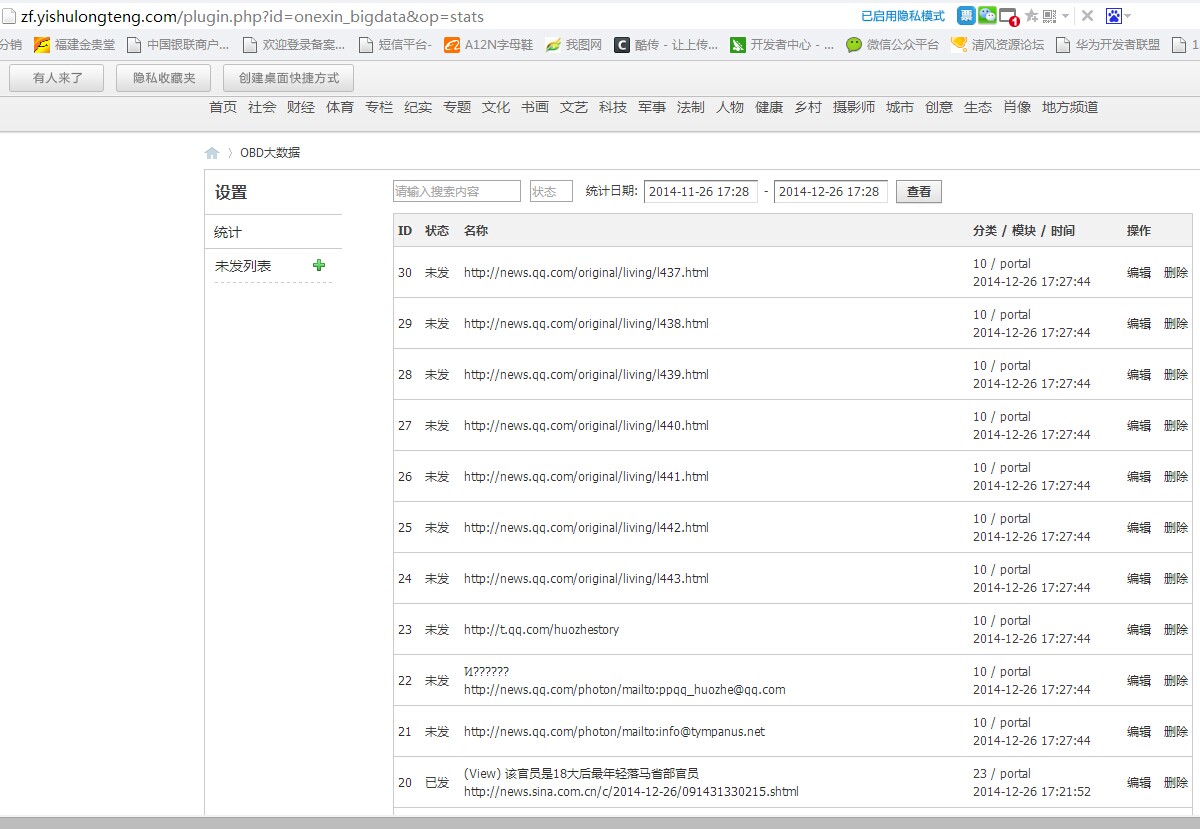Open the 科技 navigation menu item

click(x=613, y=107)
